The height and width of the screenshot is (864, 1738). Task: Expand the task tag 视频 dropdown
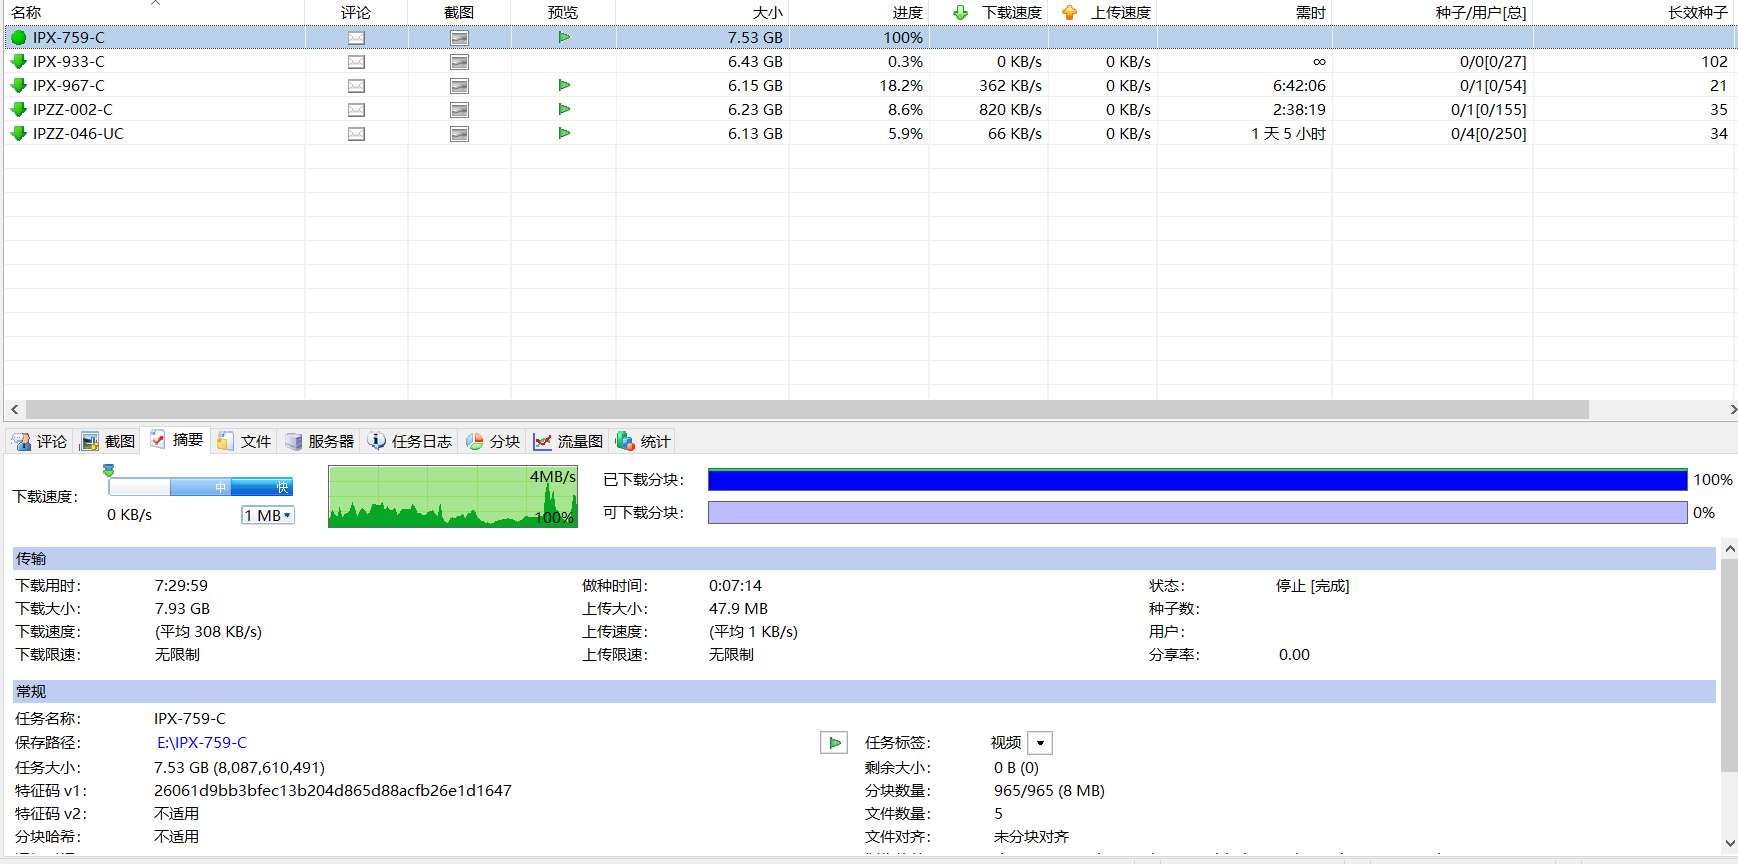coord(1040,743)
